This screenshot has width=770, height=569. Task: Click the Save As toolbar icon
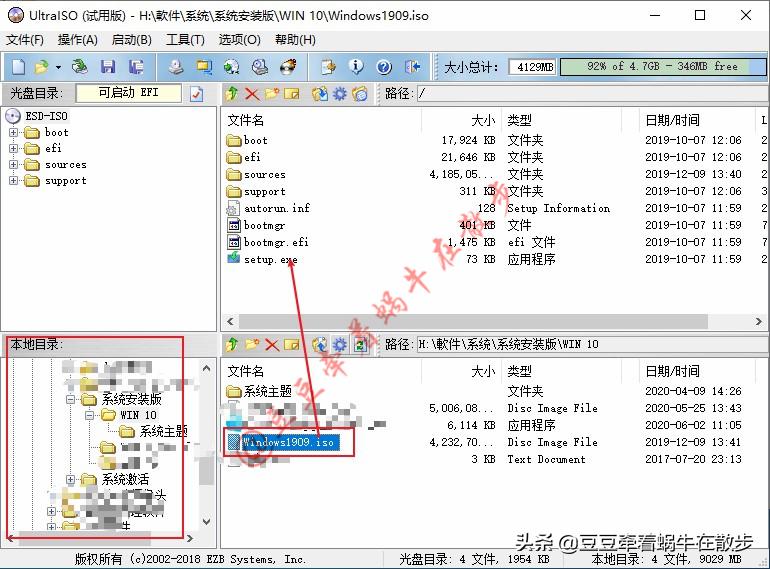pos(136,67)
